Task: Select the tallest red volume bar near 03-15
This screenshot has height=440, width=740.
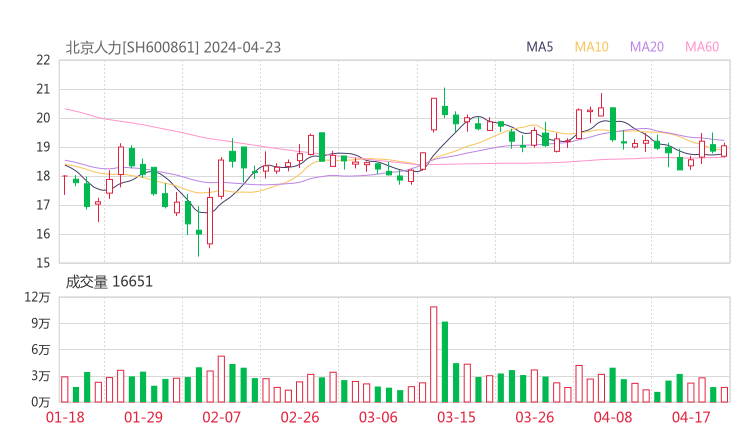Action: click(434, 355)
